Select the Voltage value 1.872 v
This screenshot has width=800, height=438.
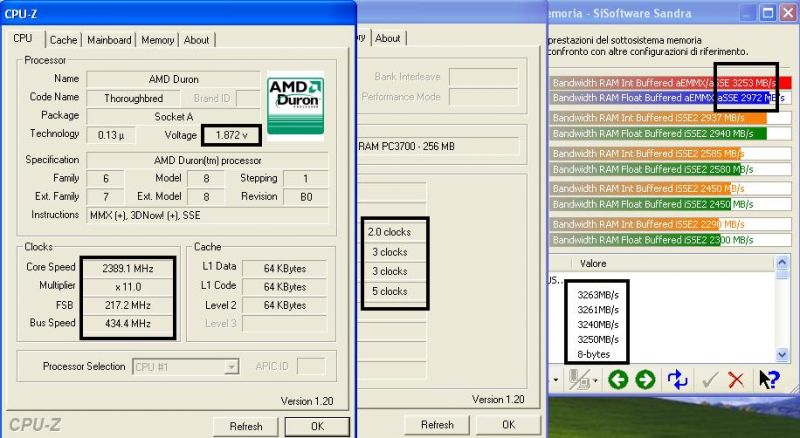(x=231, y=135)
